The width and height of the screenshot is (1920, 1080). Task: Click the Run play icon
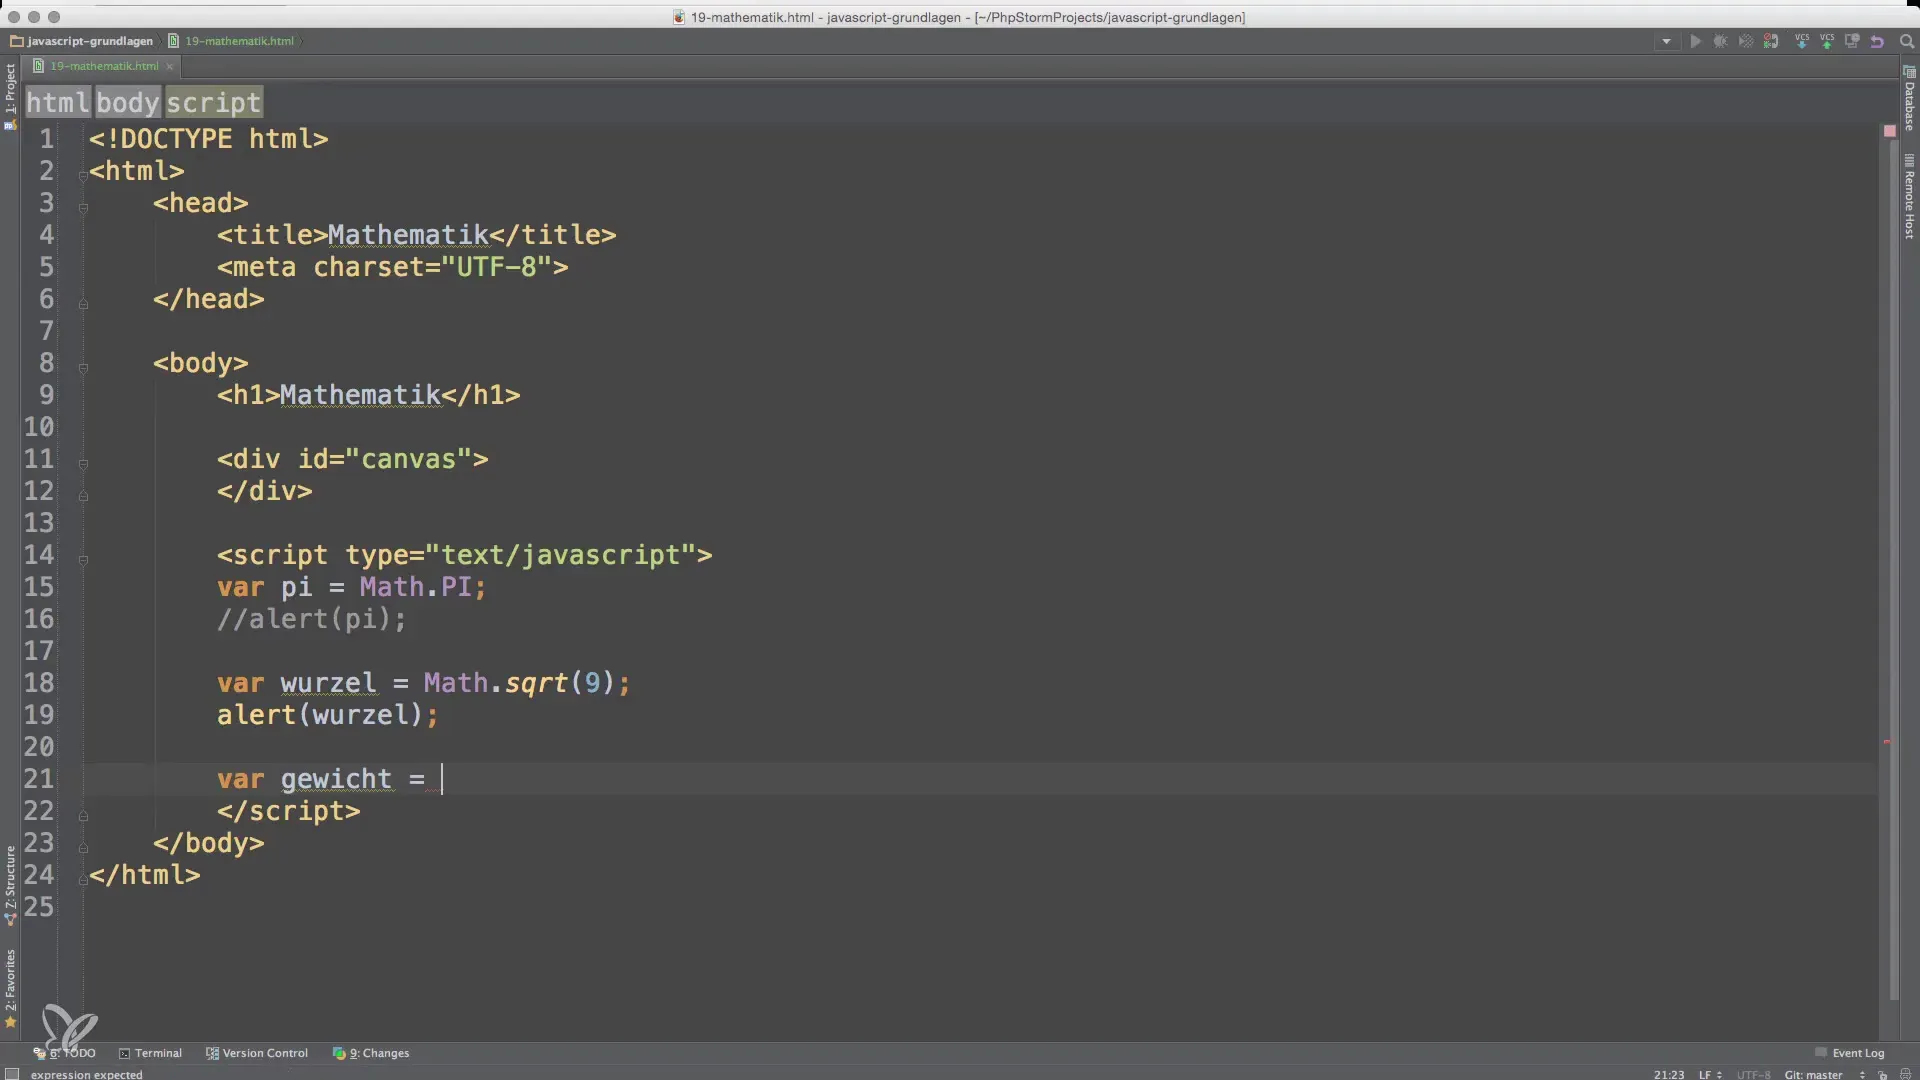pyautogui.click(x=1695, y=42)
